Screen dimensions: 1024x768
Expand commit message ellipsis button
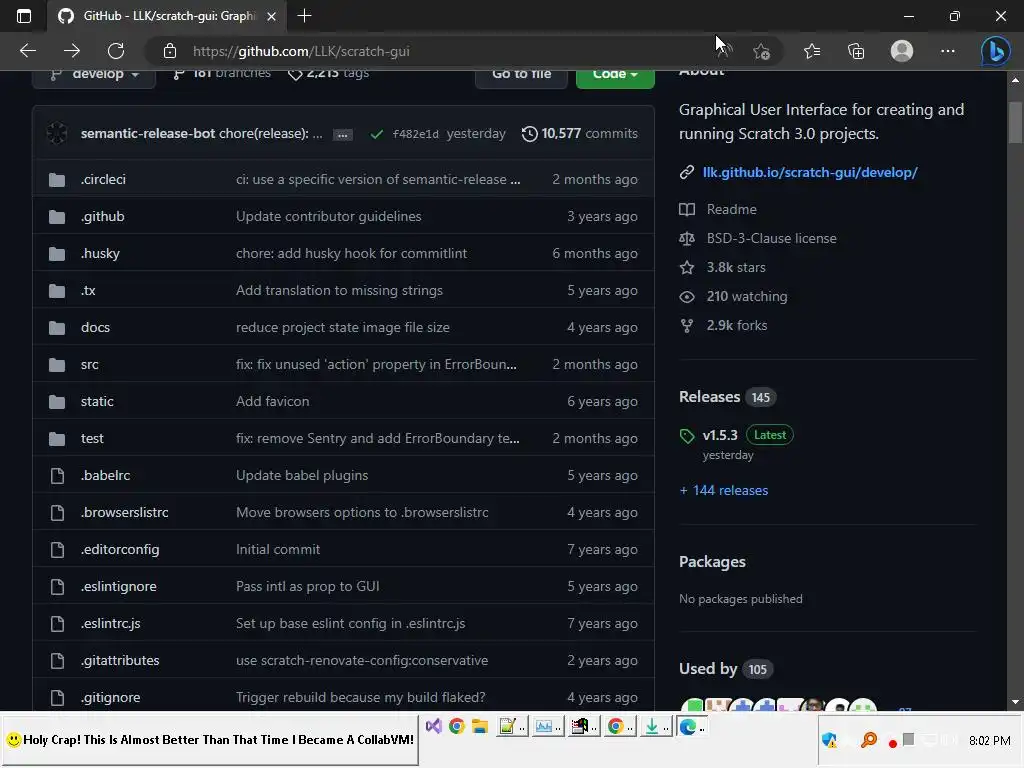(x=343, y=135)
